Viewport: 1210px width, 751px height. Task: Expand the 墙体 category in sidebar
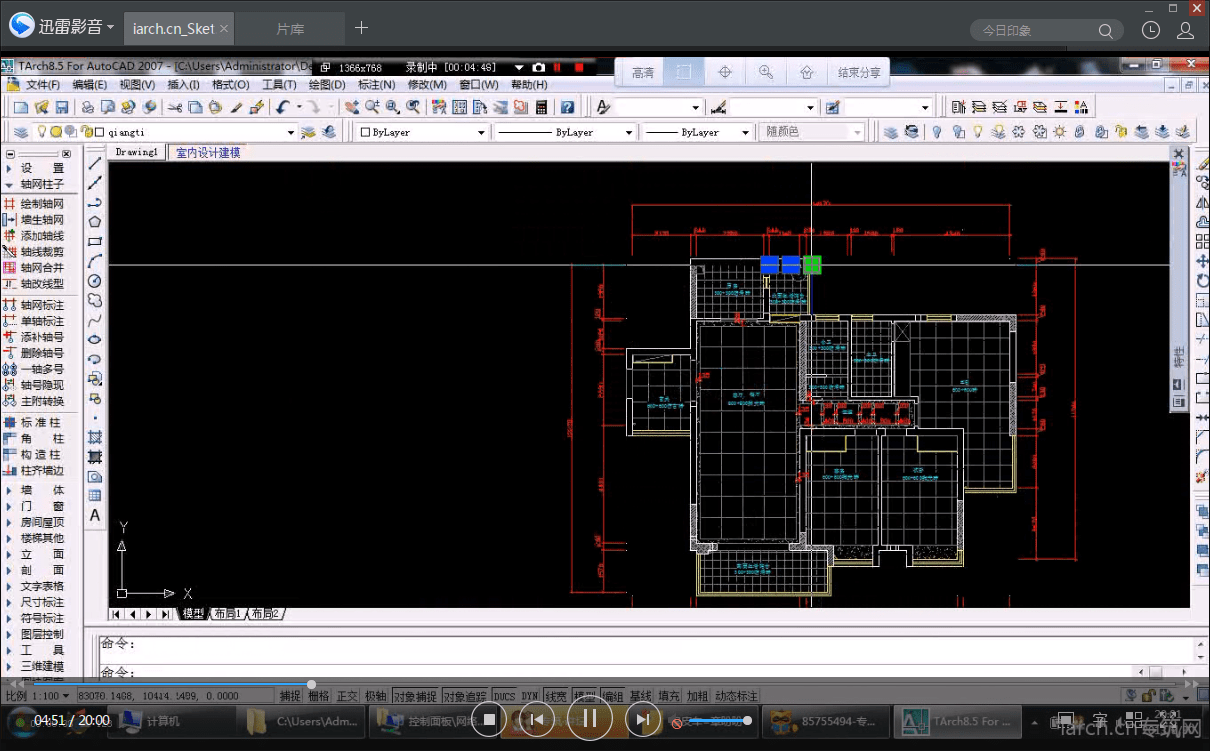point(41,490)
